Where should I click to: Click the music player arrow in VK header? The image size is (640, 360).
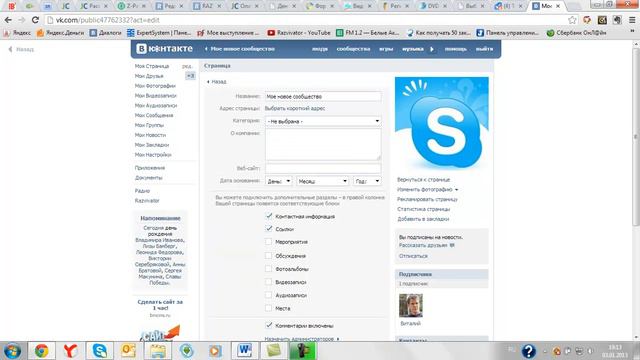click(432, 49)
